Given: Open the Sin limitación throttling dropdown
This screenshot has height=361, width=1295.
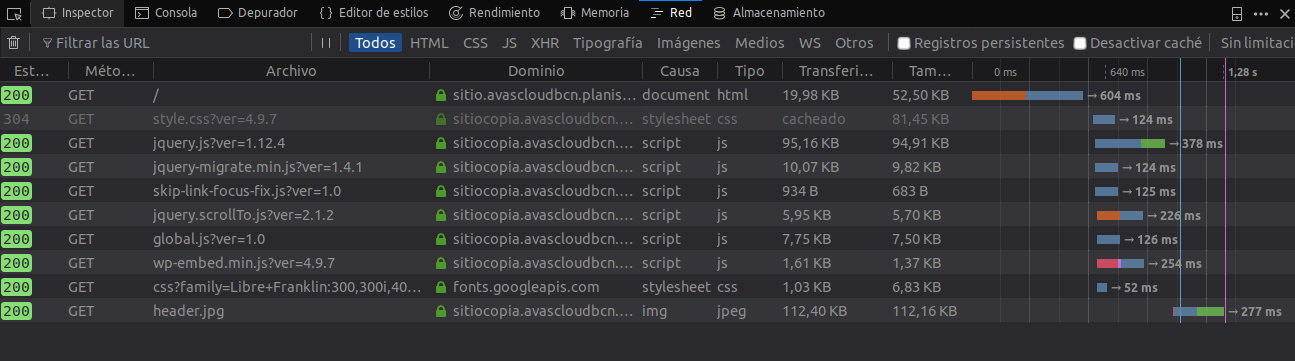Looking at the screenshot, I should (x=1257, y=43).
